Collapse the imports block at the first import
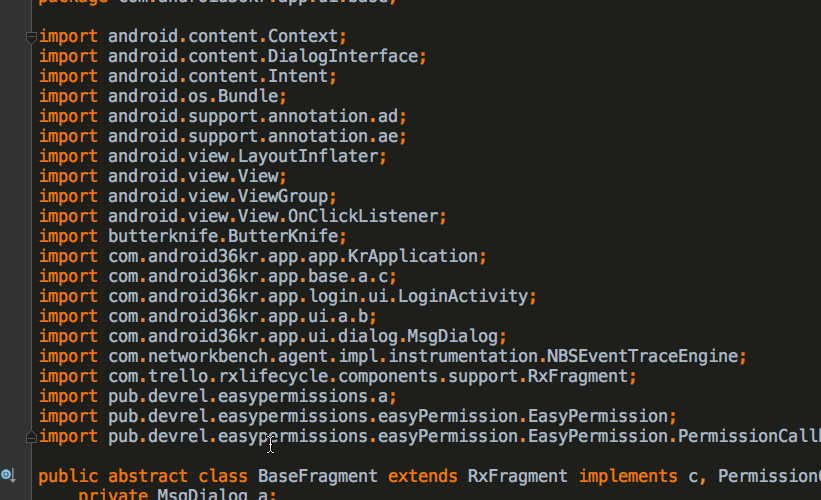821x500 pixels. coord(32,37)
